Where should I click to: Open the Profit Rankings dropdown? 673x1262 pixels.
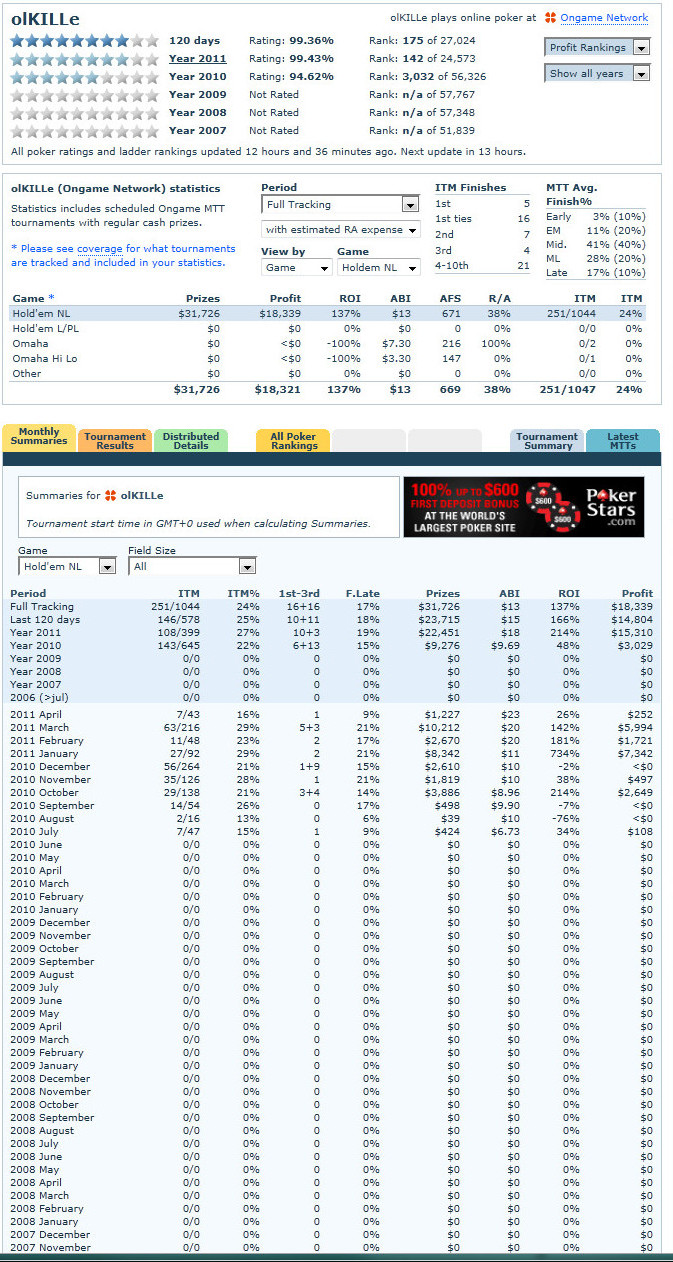tap(597, 47)
